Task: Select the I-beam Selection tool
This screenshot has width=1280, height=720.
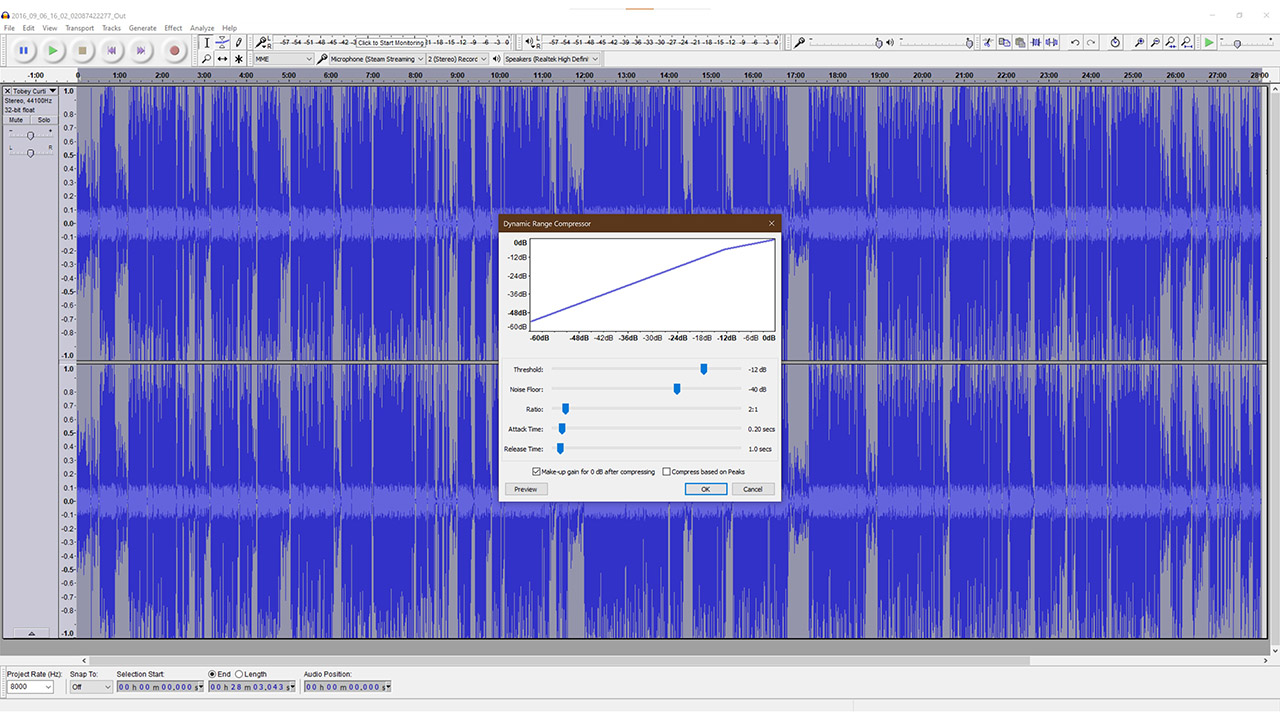Action: tap(207, 43)
